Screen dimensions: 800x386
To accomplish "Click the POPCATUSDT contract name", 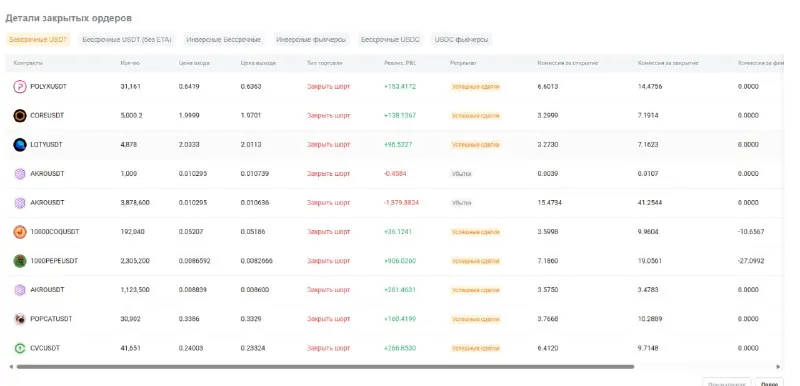I will (51, 319).
